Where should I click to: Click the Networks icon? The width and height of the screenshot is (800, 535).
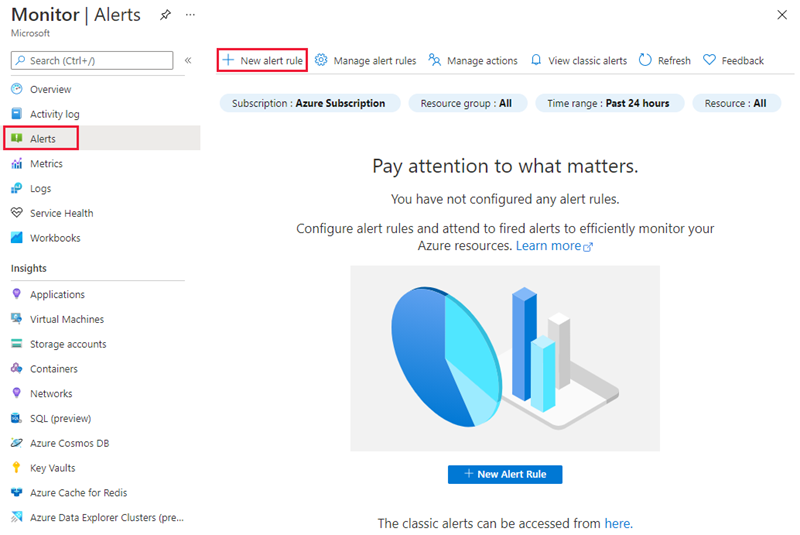tap(17, 393)
